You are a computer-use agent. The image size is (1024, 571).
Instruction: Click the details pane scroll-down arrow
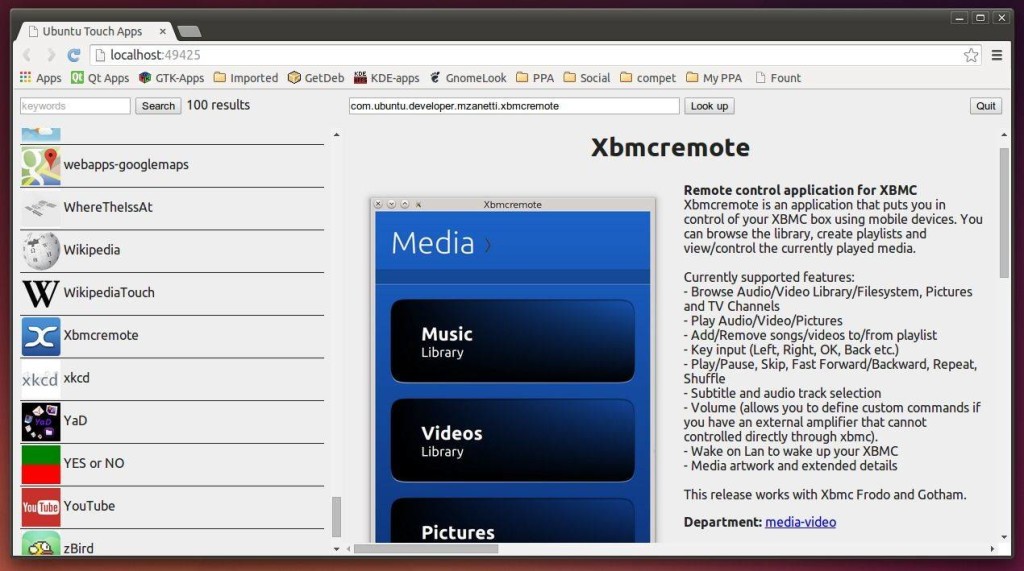(1004, 537)
